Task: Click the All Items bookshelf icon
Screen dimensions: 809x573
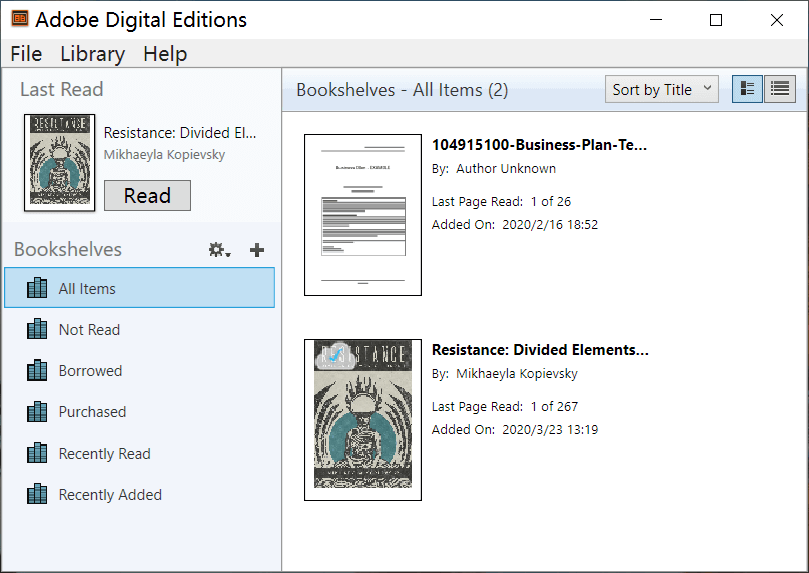Action: coord(37,288)
